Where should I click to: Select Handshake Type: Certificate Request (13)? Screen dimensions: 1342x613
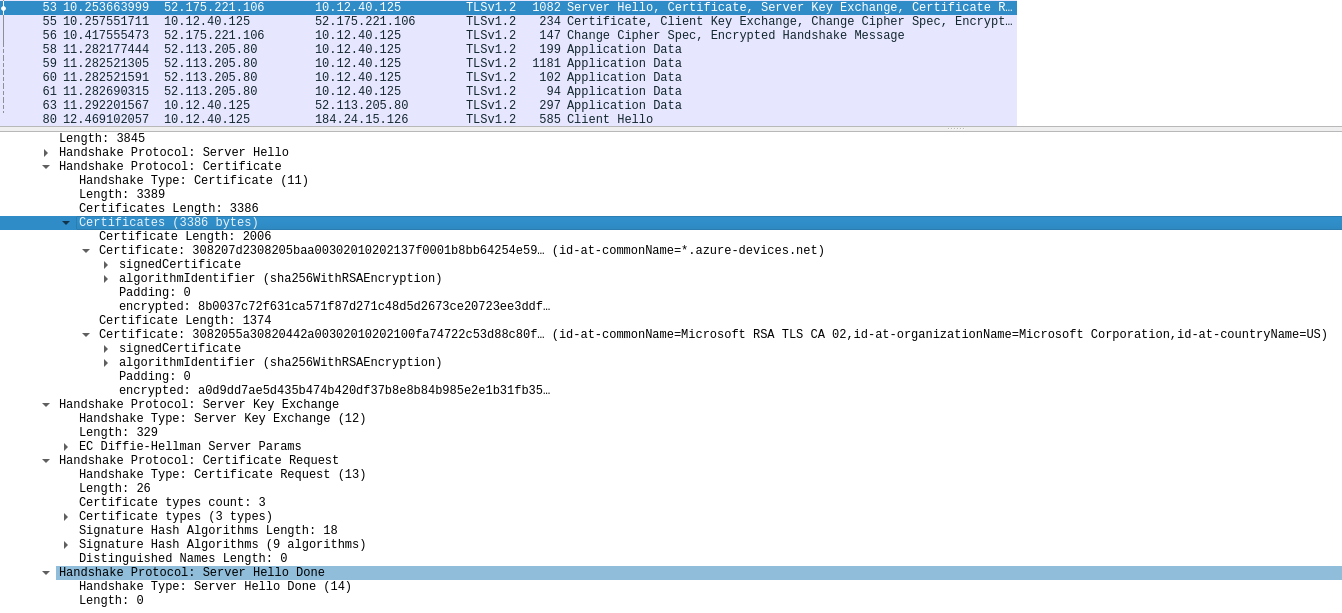coord(223,475)
